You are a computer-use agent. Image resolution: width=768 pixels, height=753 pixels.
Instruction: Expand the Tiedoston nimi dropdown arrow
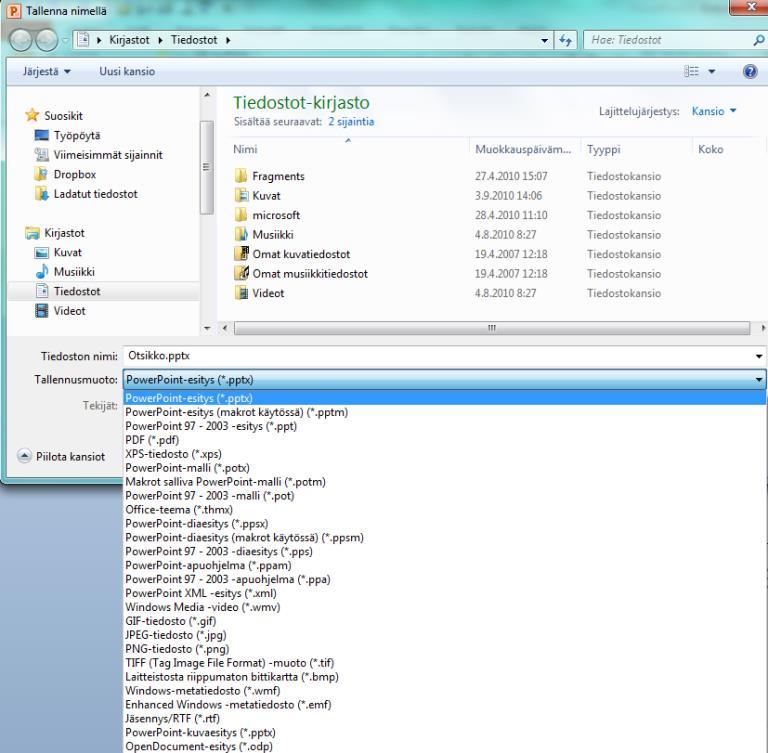(x=759, y=356)
